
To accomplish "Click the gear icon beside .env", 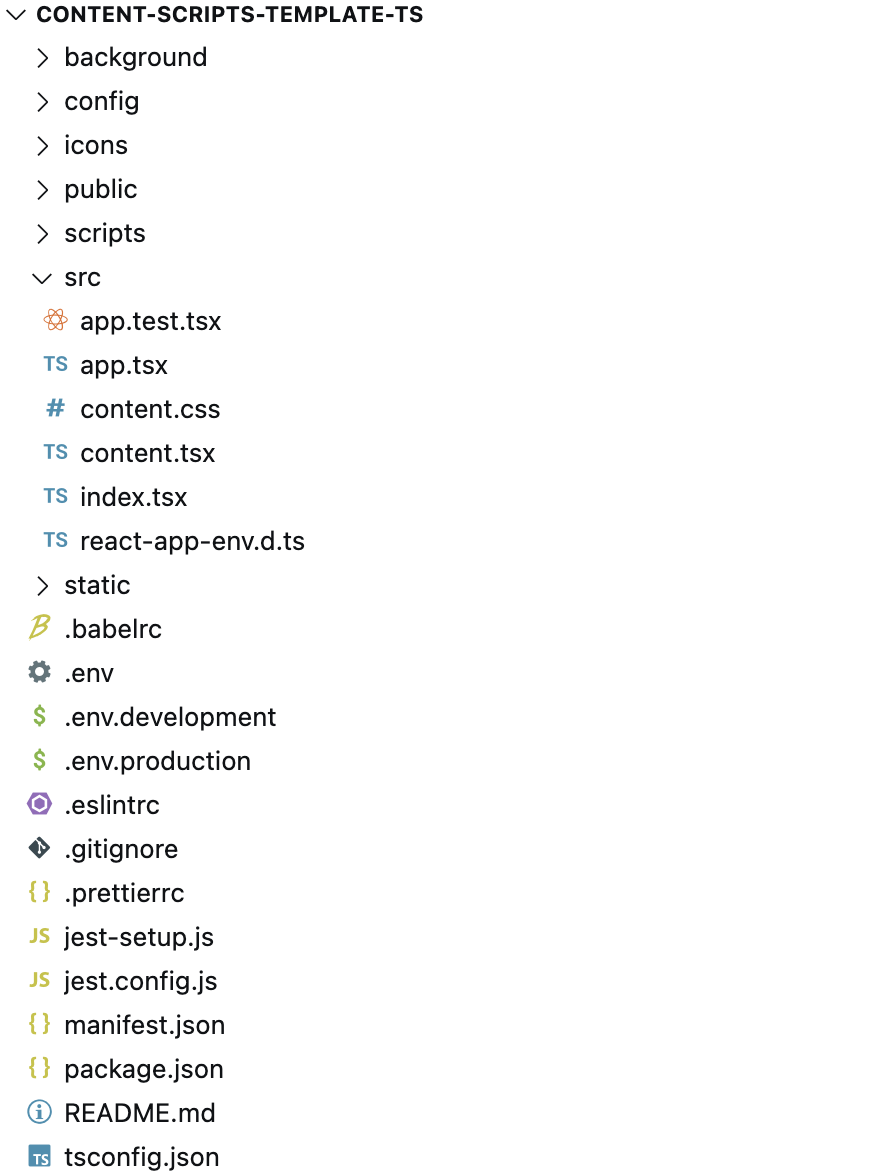I will [39, 672].
